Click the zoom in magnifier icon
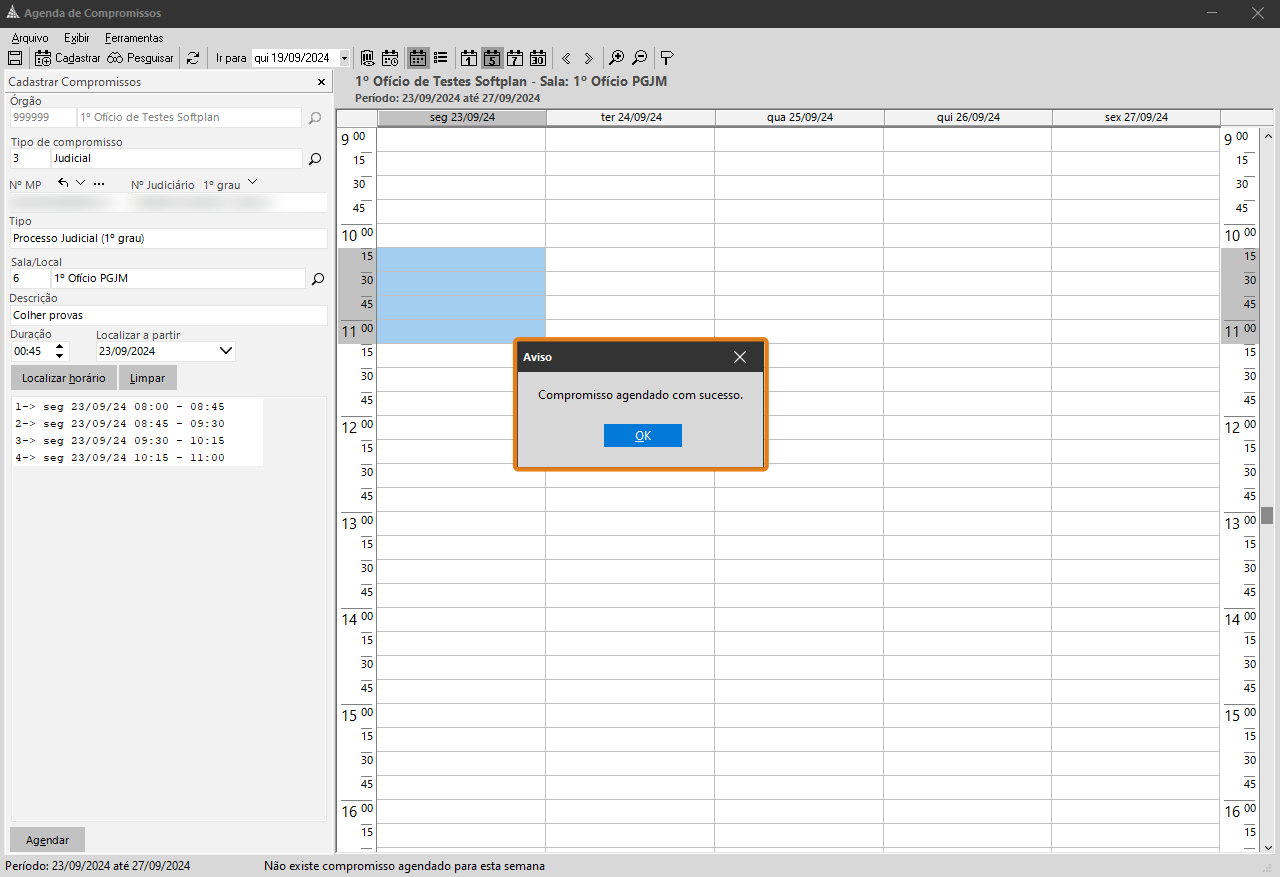This screenshot has height=877, width=1280. coord(617,58)
